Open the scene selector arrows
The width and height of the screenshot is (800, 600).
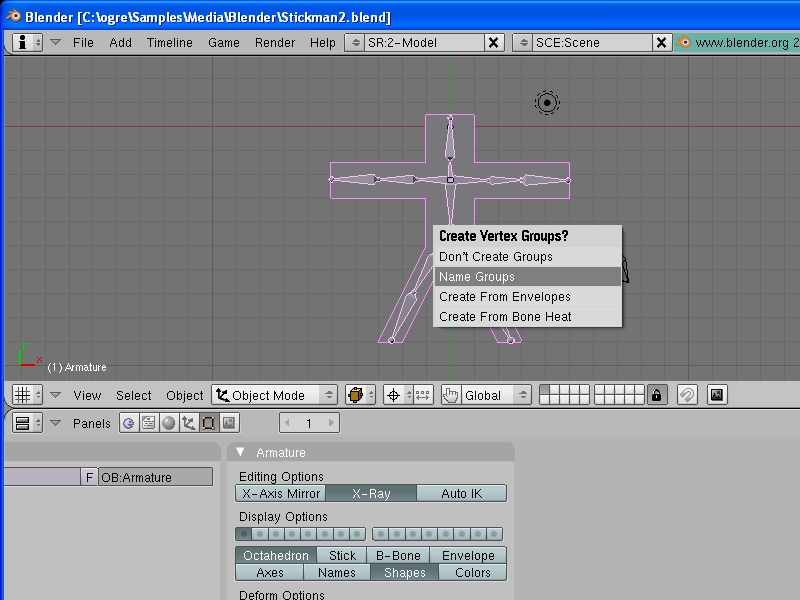pyautogui.click(x=523, y=42)
